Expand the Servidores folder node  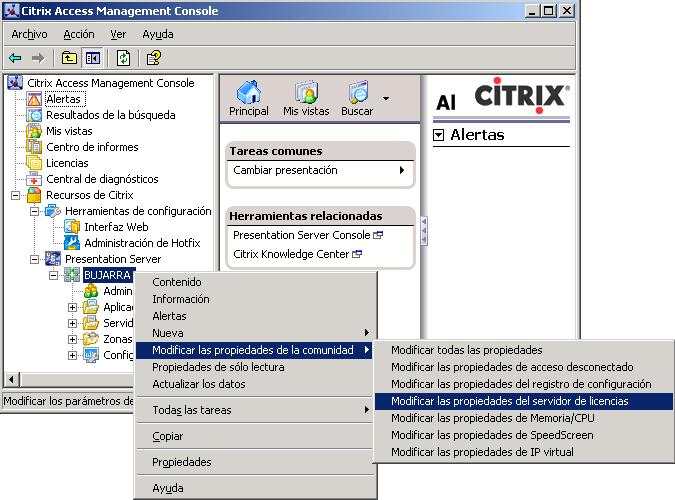tap(72, 323)
